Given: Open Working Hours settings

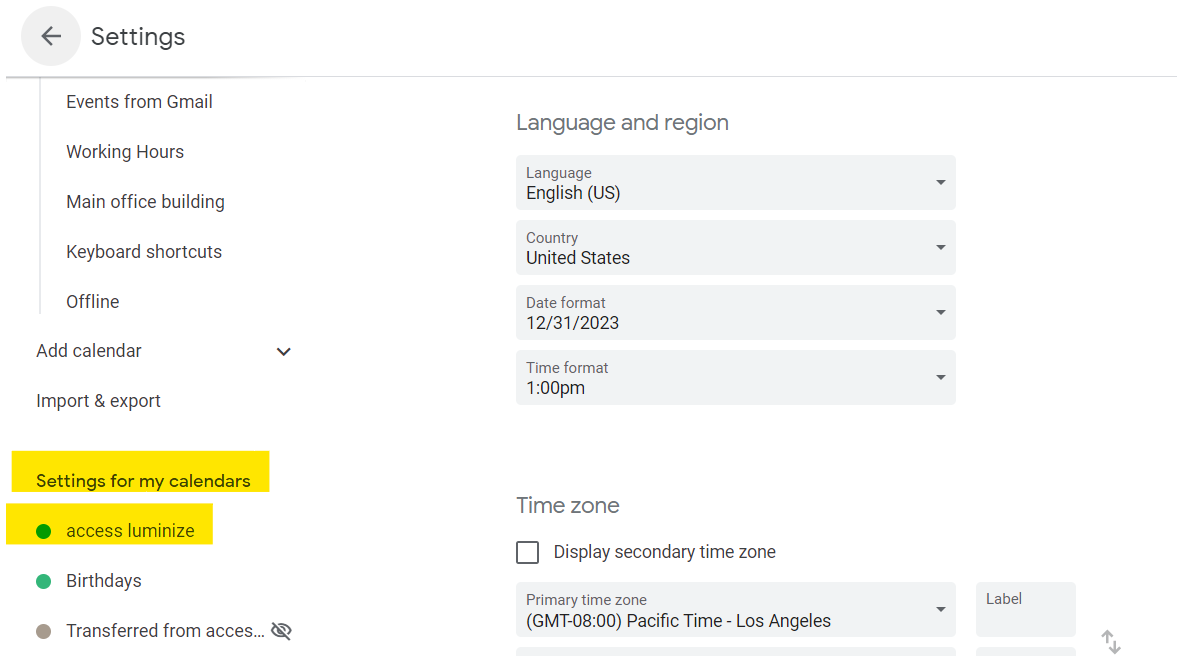Looking at the screenshot, I should 125,152.
